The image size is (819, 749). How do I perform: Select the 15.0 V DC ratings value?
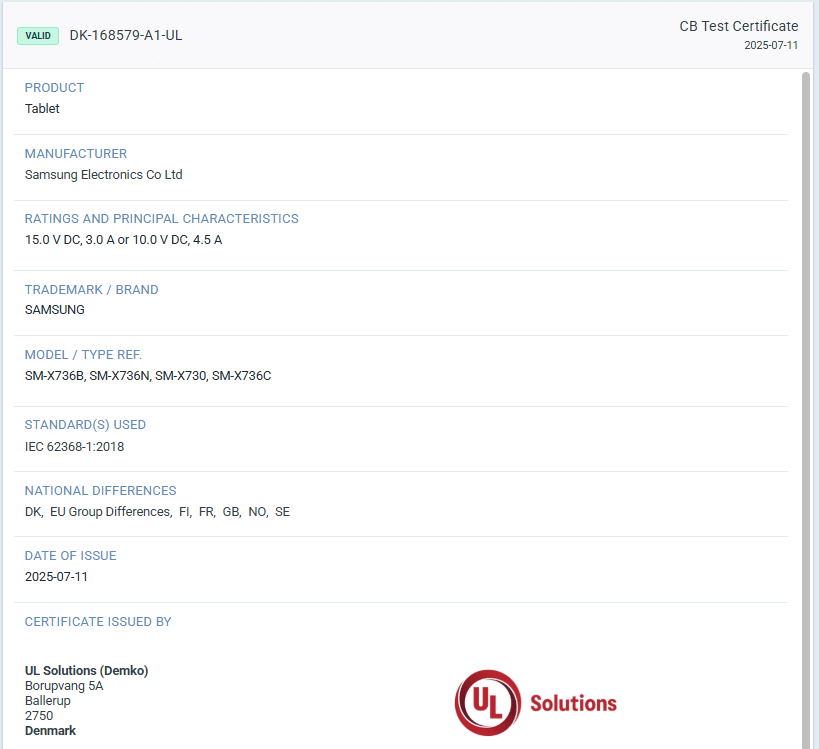tap(123, 240)
